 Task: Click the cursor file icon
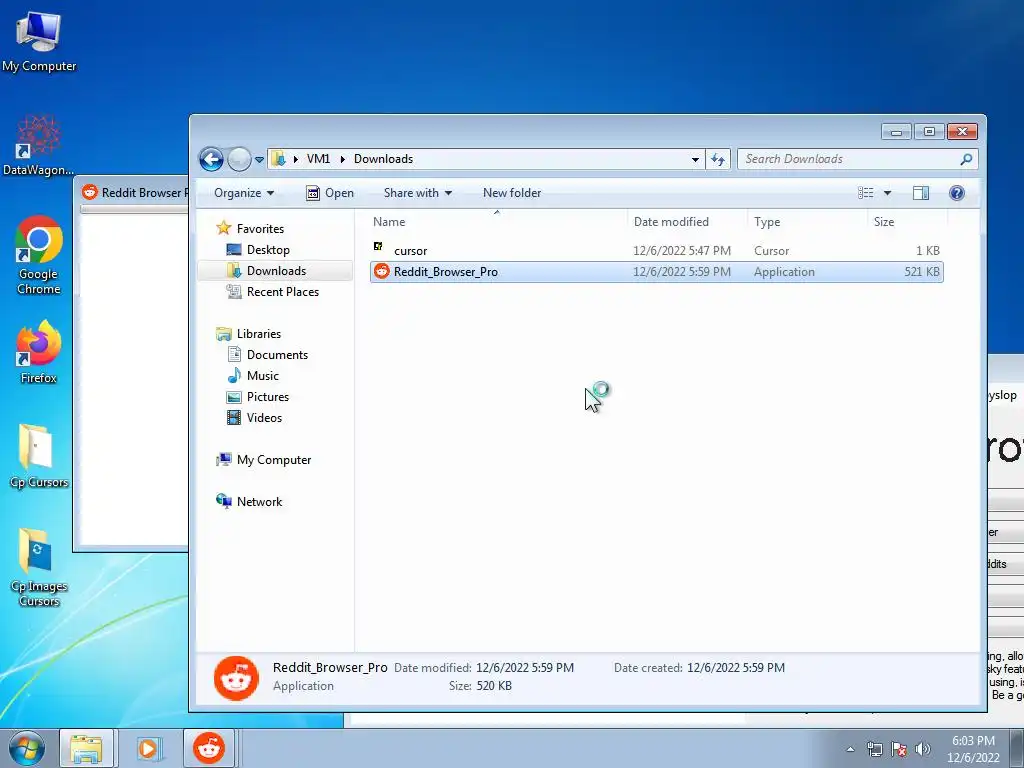point(378,246)
